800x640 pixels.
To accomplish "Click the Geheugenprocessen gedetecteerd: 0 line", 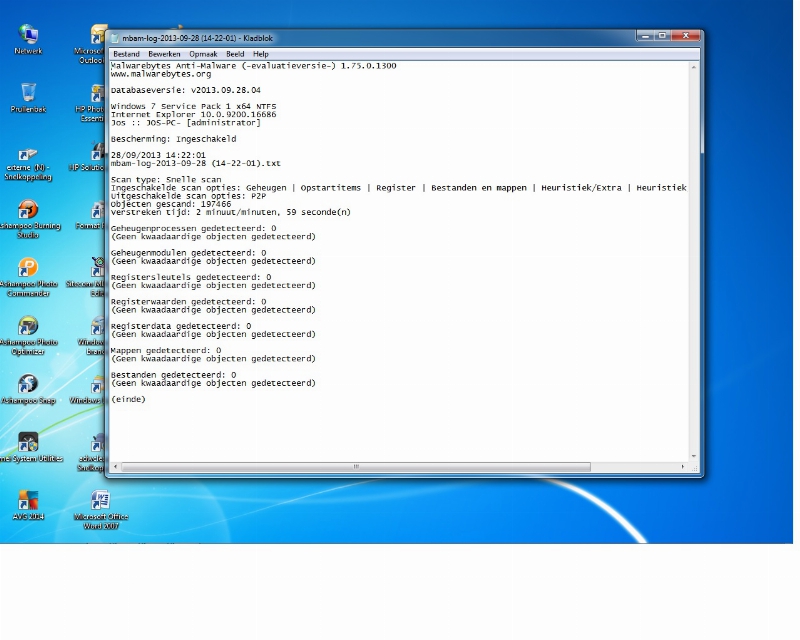I will tap(193, 229).
